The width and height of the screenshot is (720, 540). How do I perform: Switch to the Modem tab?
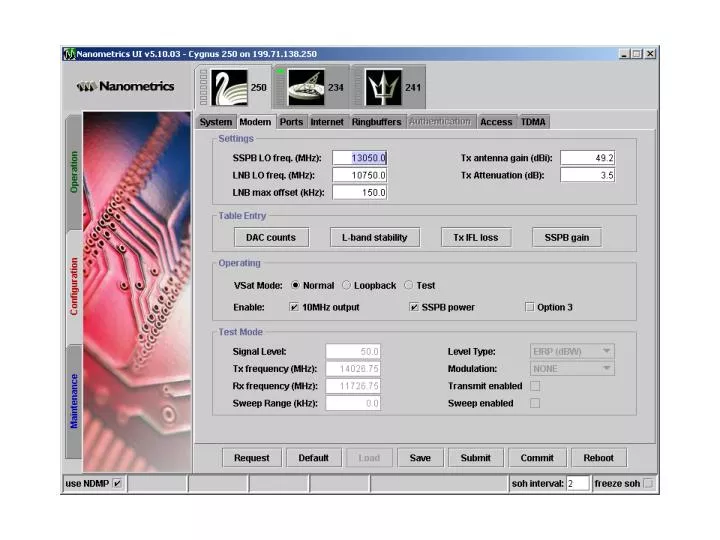(255, 122)
